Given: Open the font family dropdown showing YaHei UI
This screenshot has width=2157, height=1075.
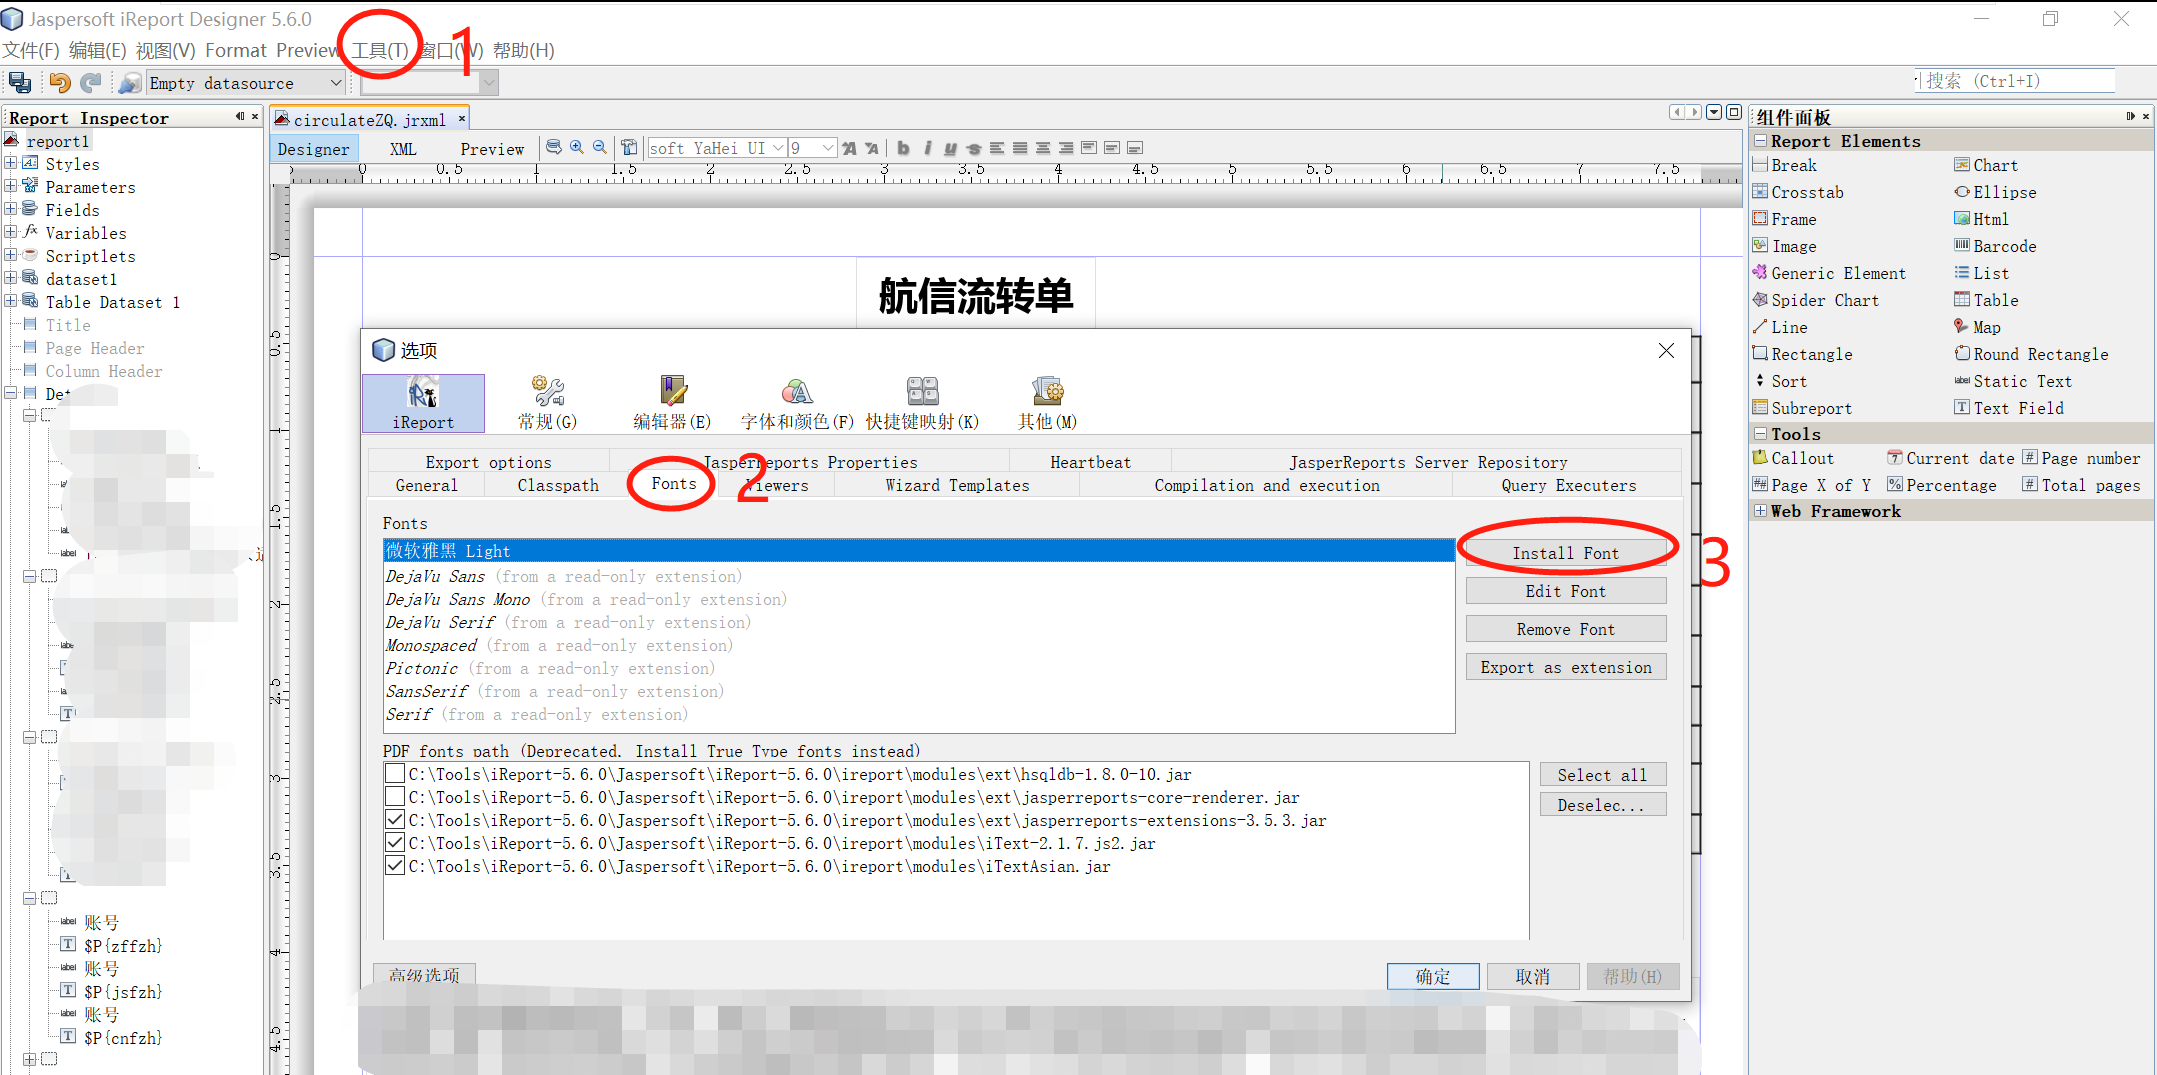Looking at the screenshot, I should pos(778,148).
